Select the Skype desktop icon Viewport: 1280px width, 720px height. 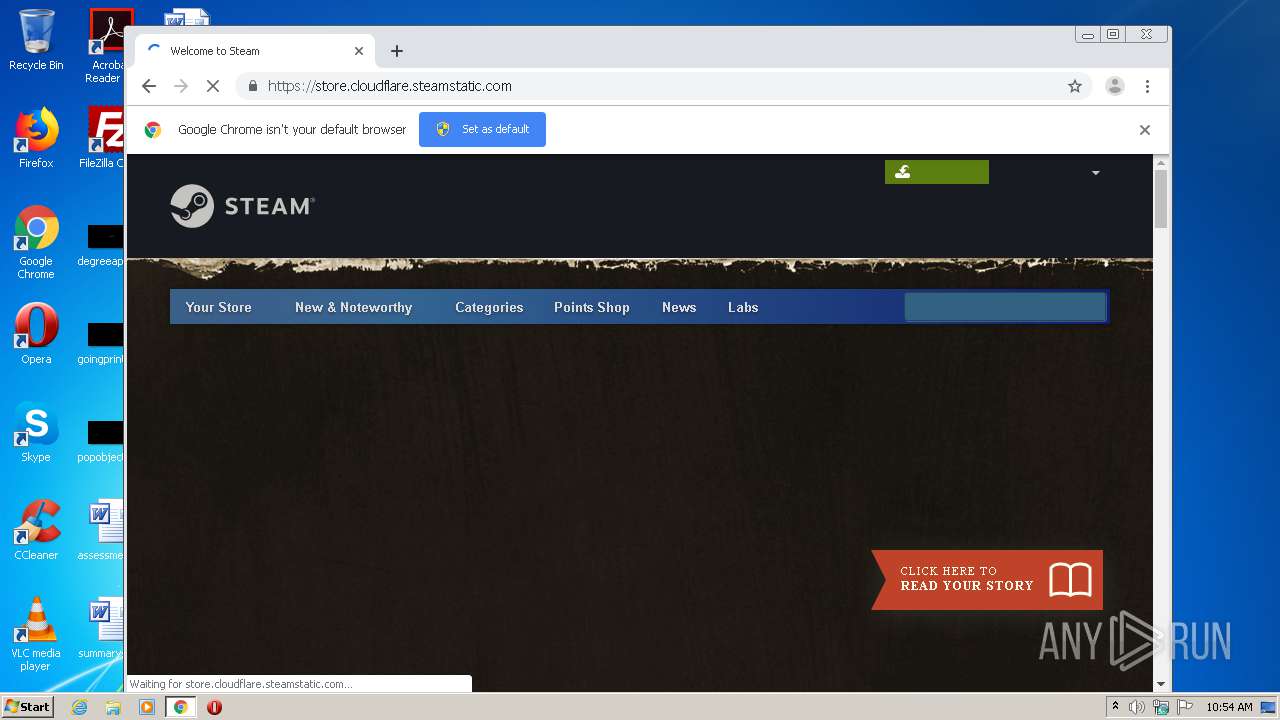(x=36, y=432)
